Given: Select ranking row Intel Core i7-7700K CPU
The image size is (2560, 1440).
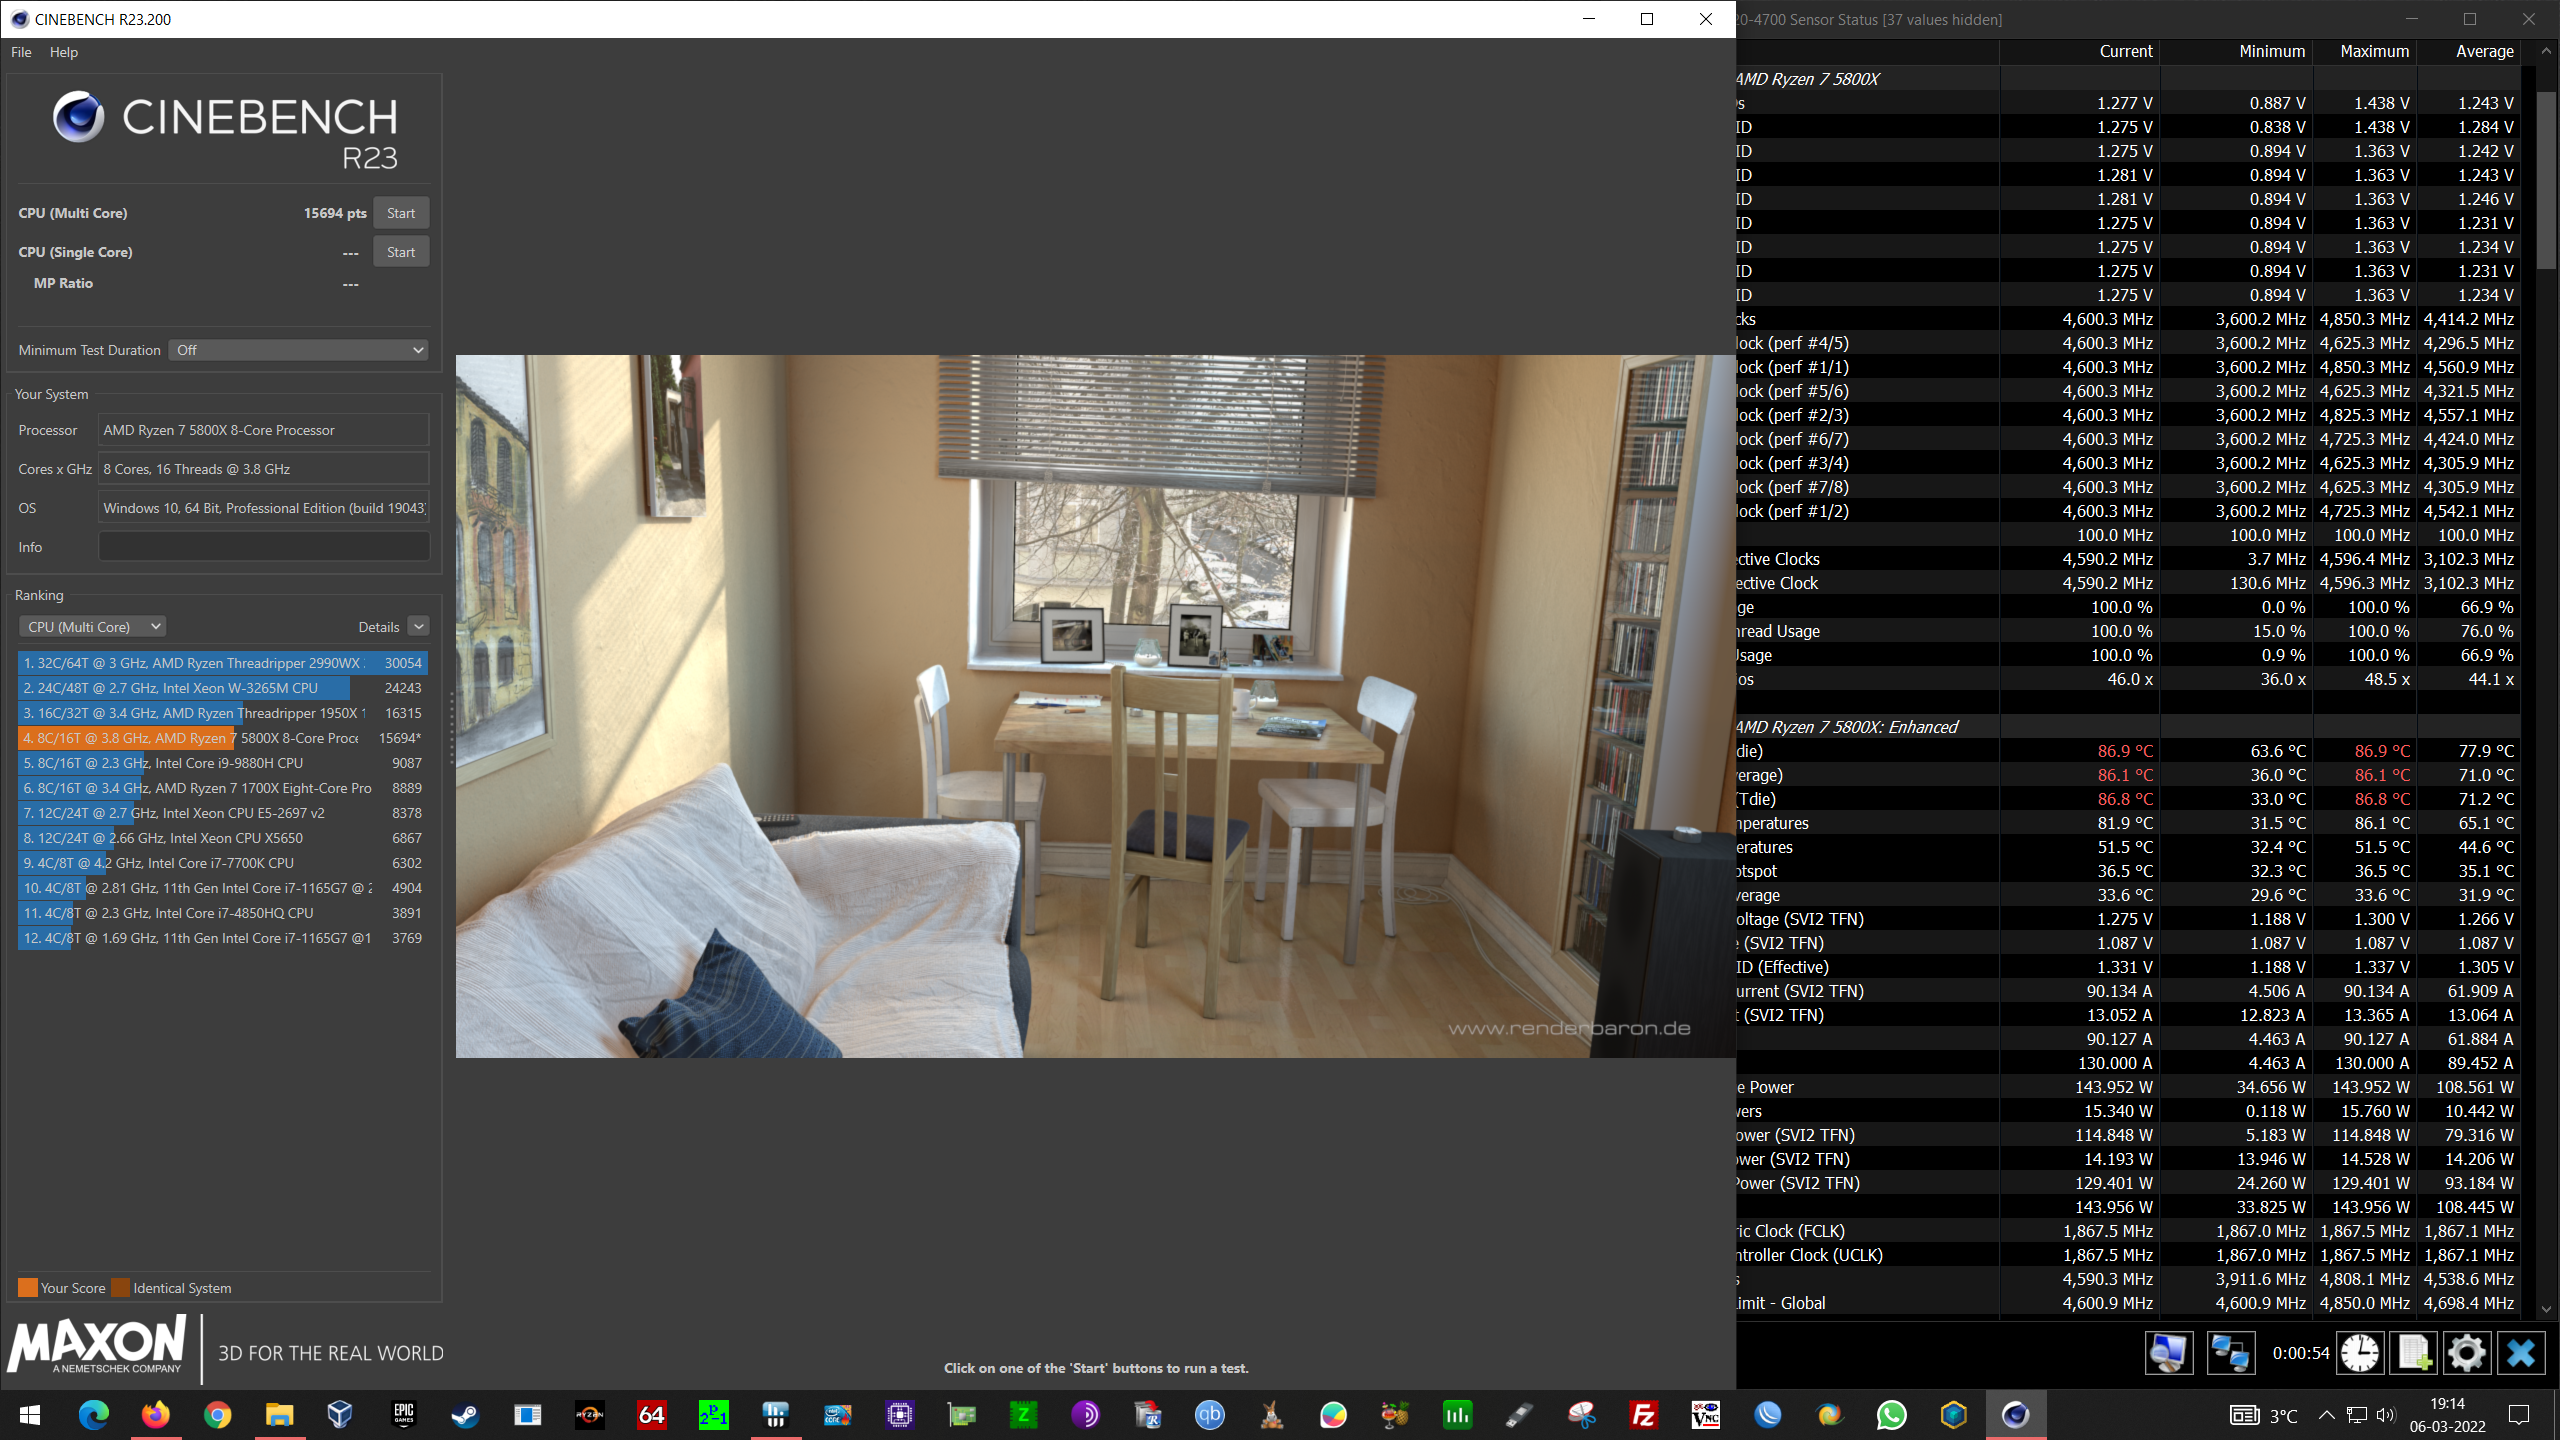Looking at the screenshot, I should 223,863.
